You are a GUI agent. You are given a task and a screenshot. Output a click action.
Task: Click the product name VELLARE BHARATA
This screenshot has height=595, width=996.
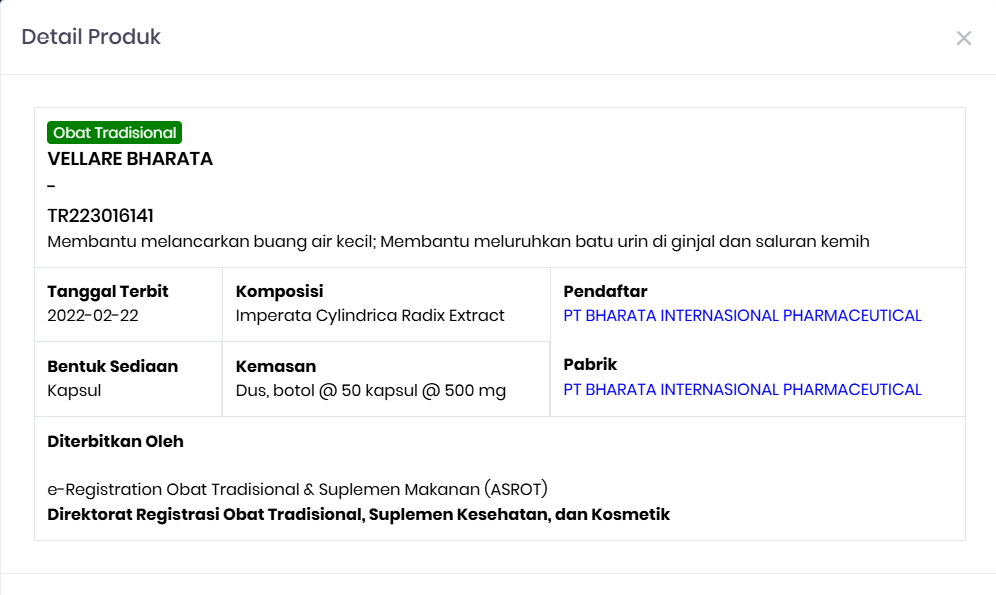(x=129, y=158)
